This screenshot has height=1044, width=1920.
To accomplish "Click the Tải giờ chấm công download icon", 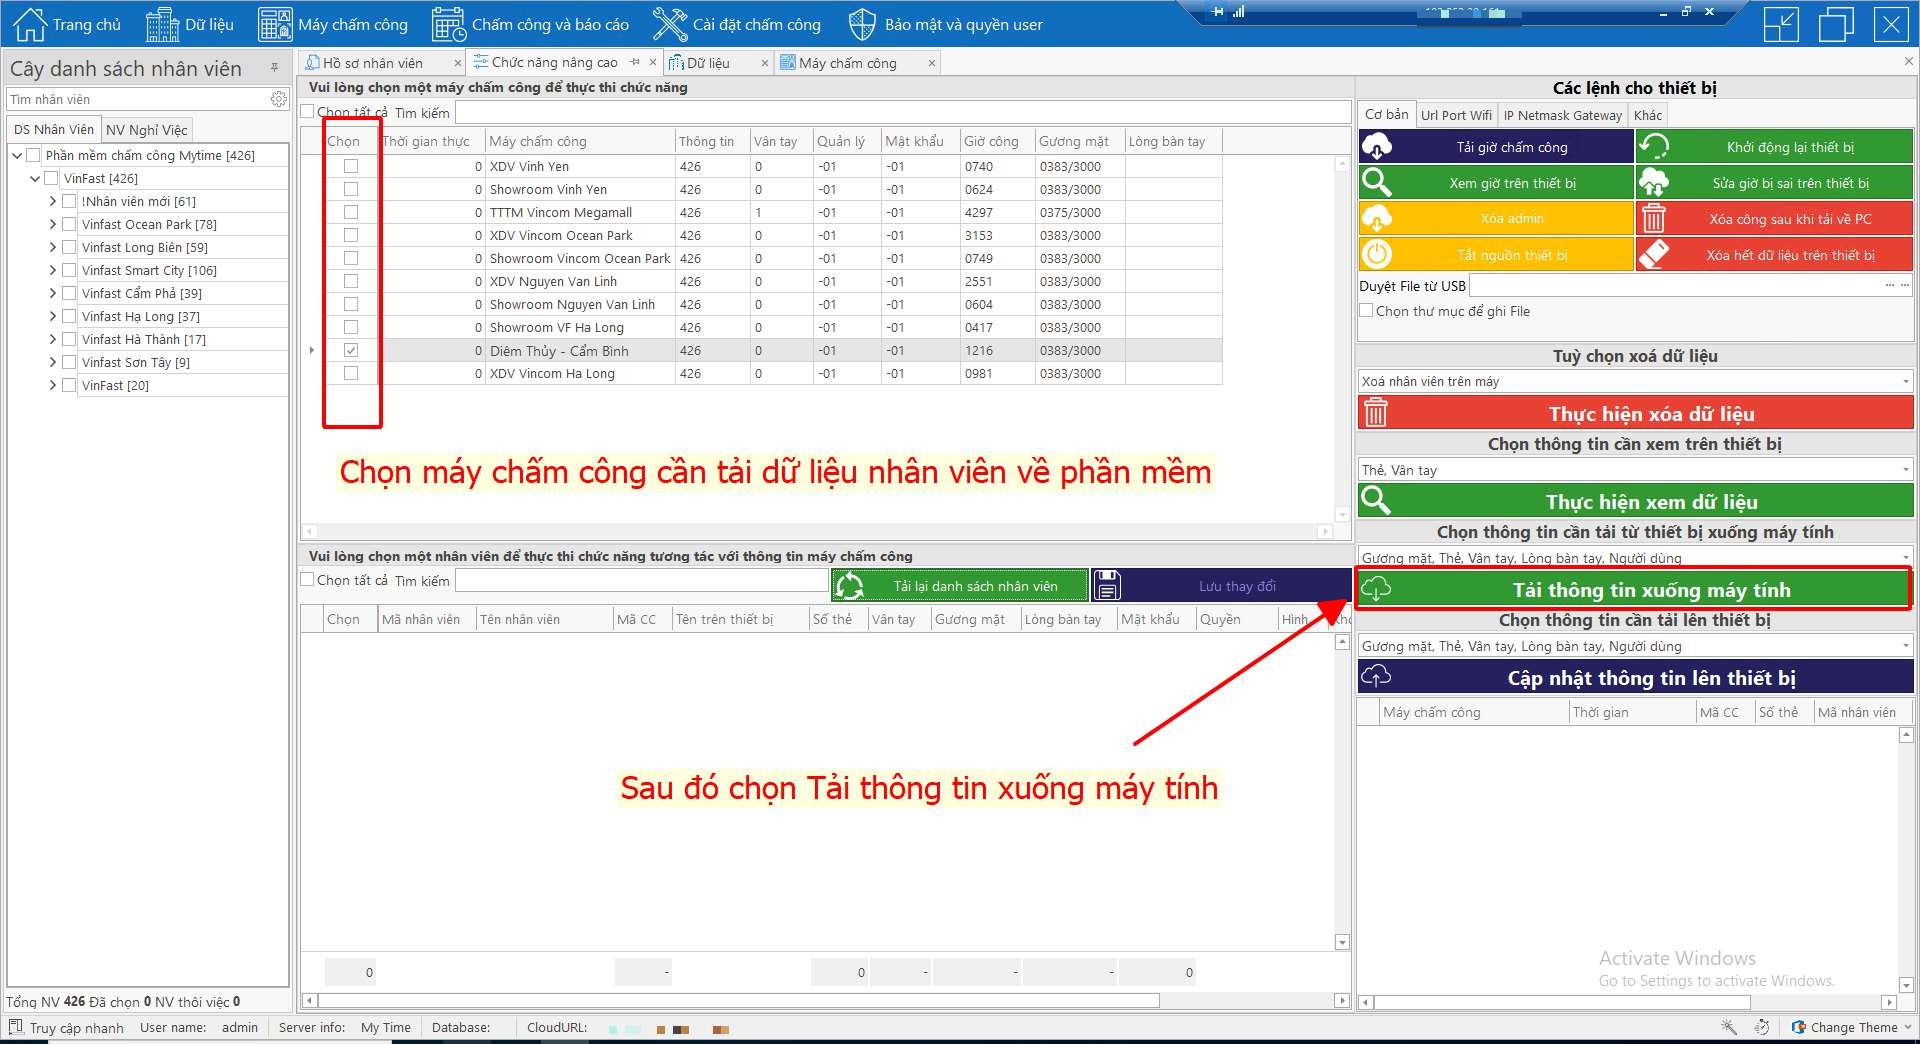I will (x=1377, y=147).
